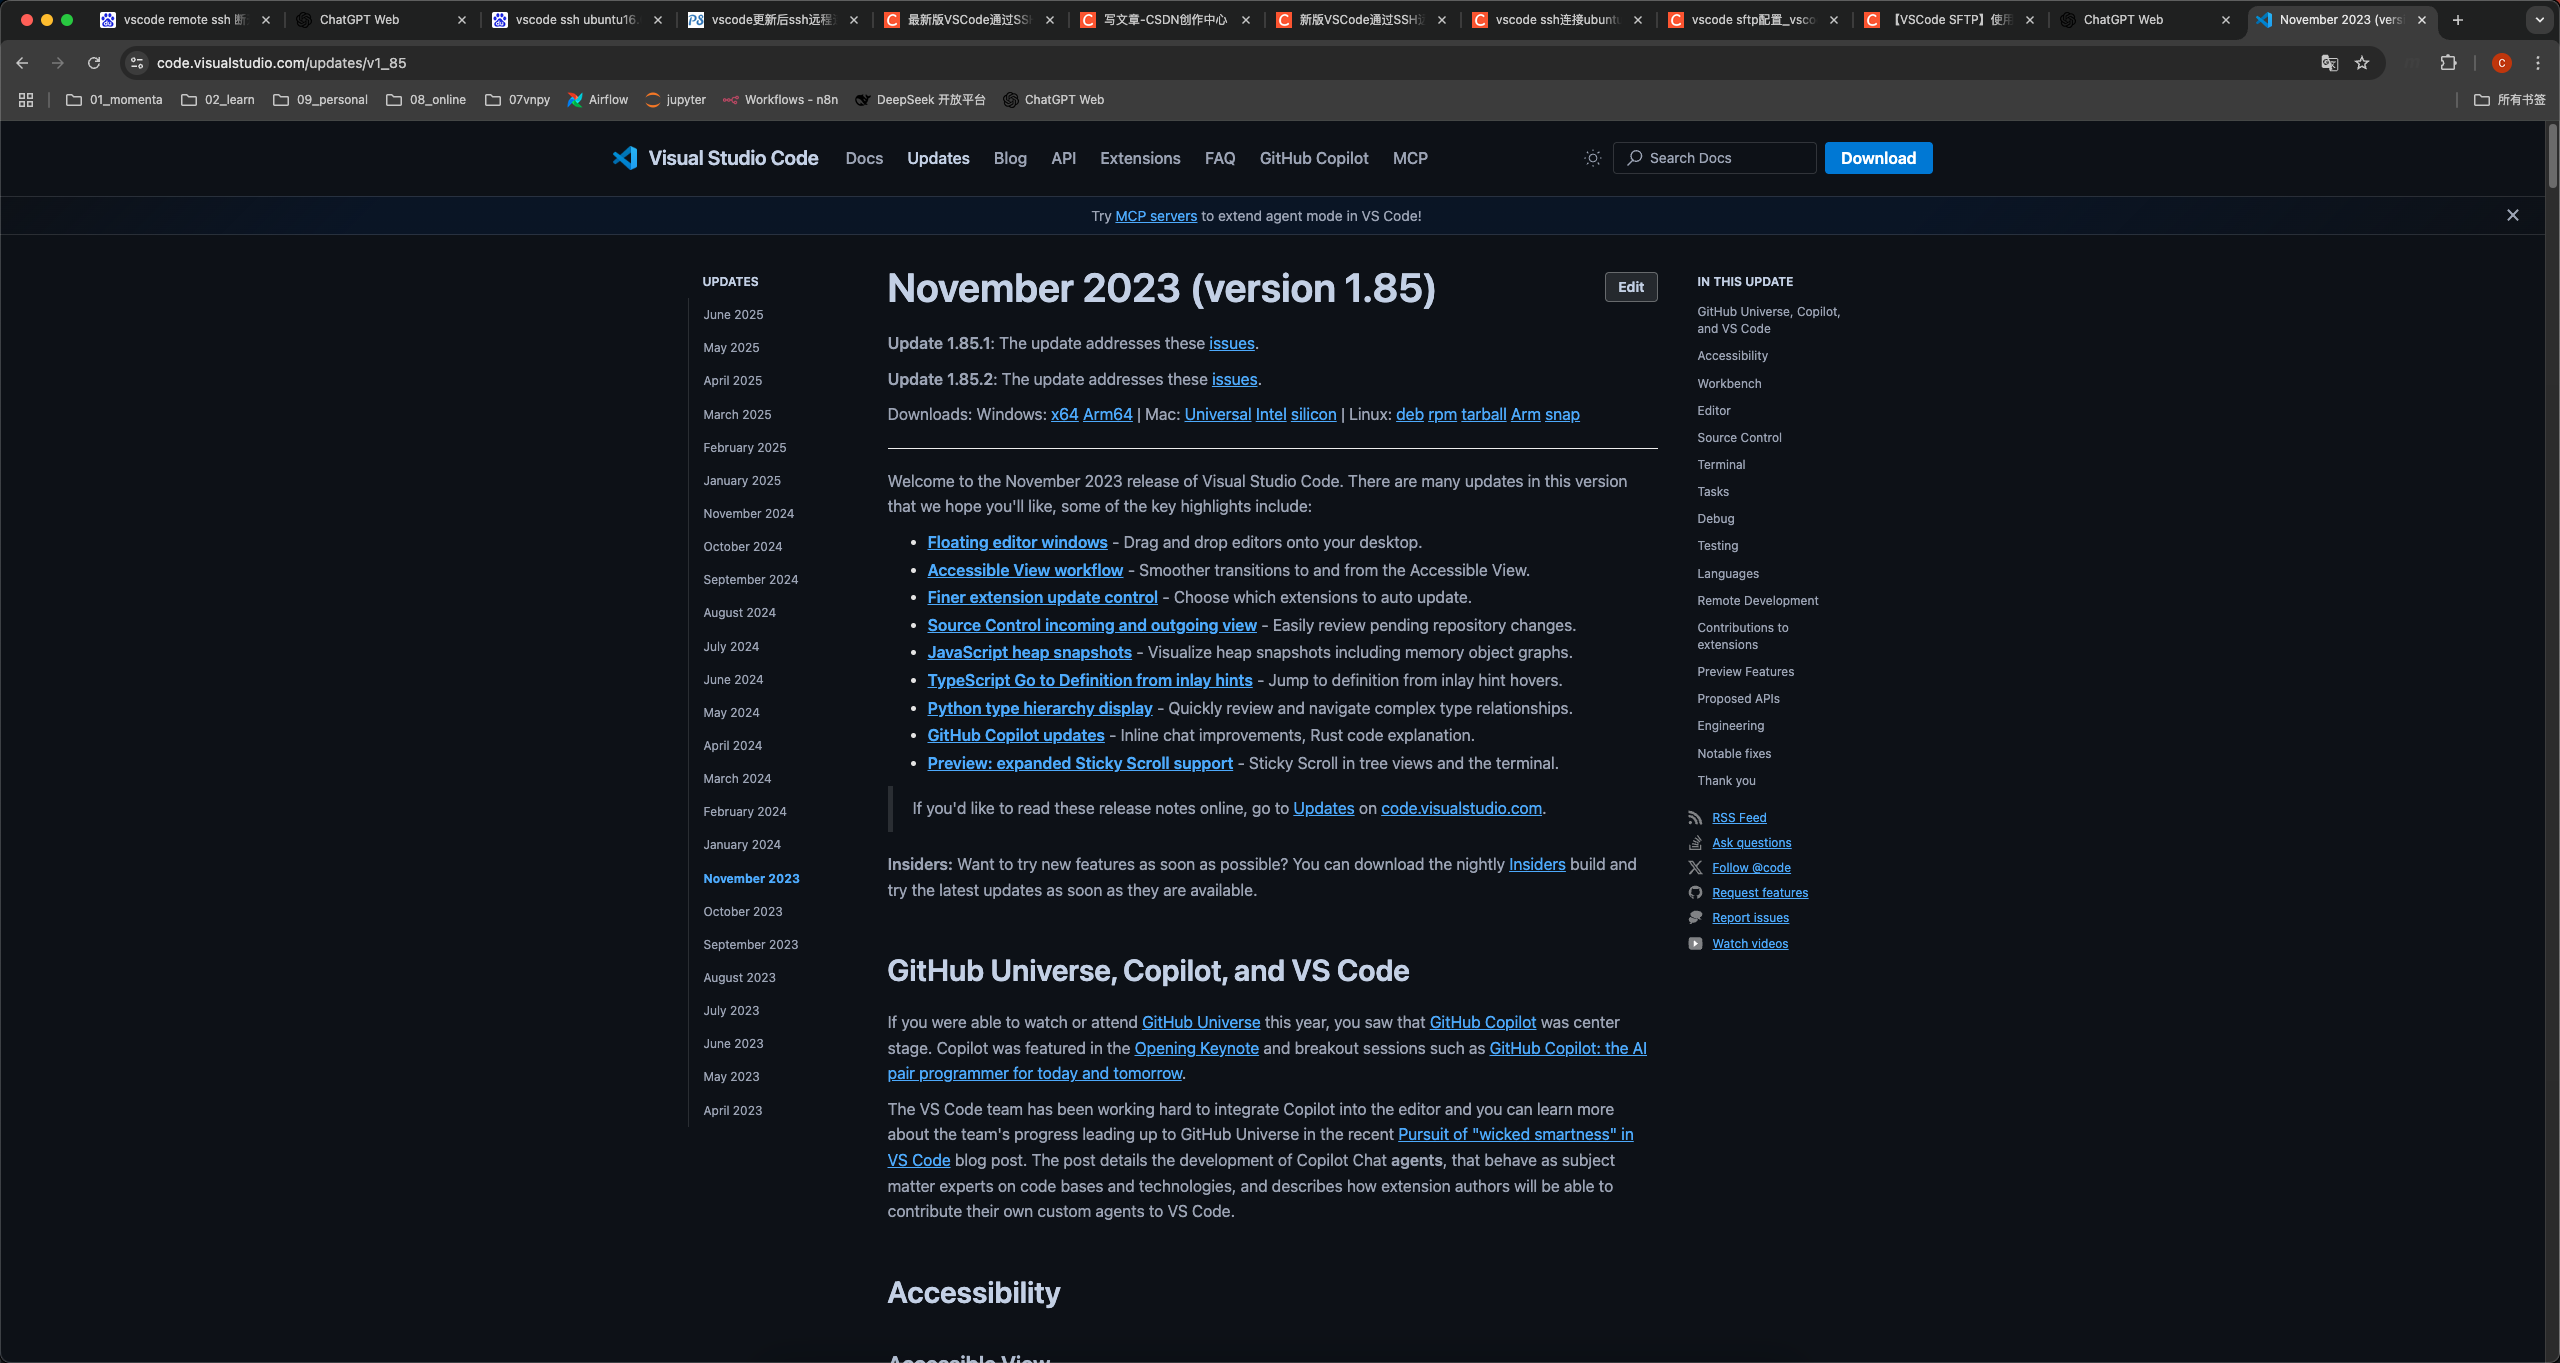The width and height of the screenshot is (2560, 1363).
Task: Bookmark this page with the star icon
Action: (x=2362, y=63)
